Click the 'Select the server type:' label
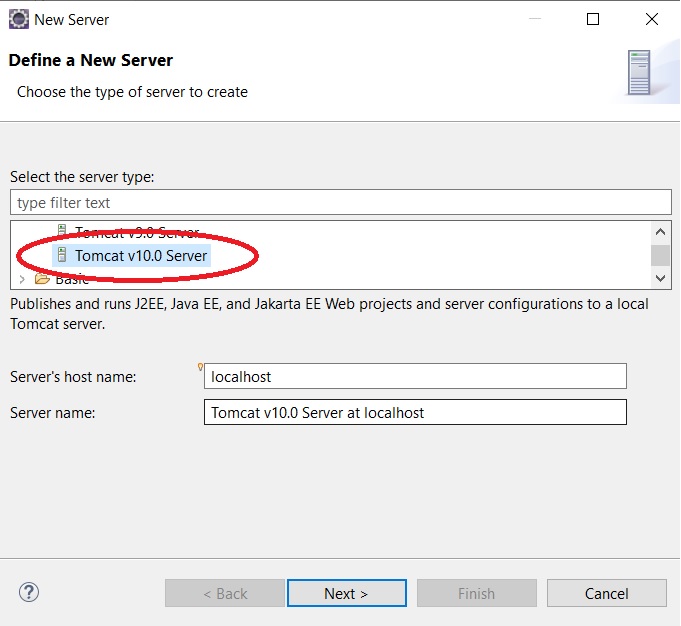 [x=82, y=177]
